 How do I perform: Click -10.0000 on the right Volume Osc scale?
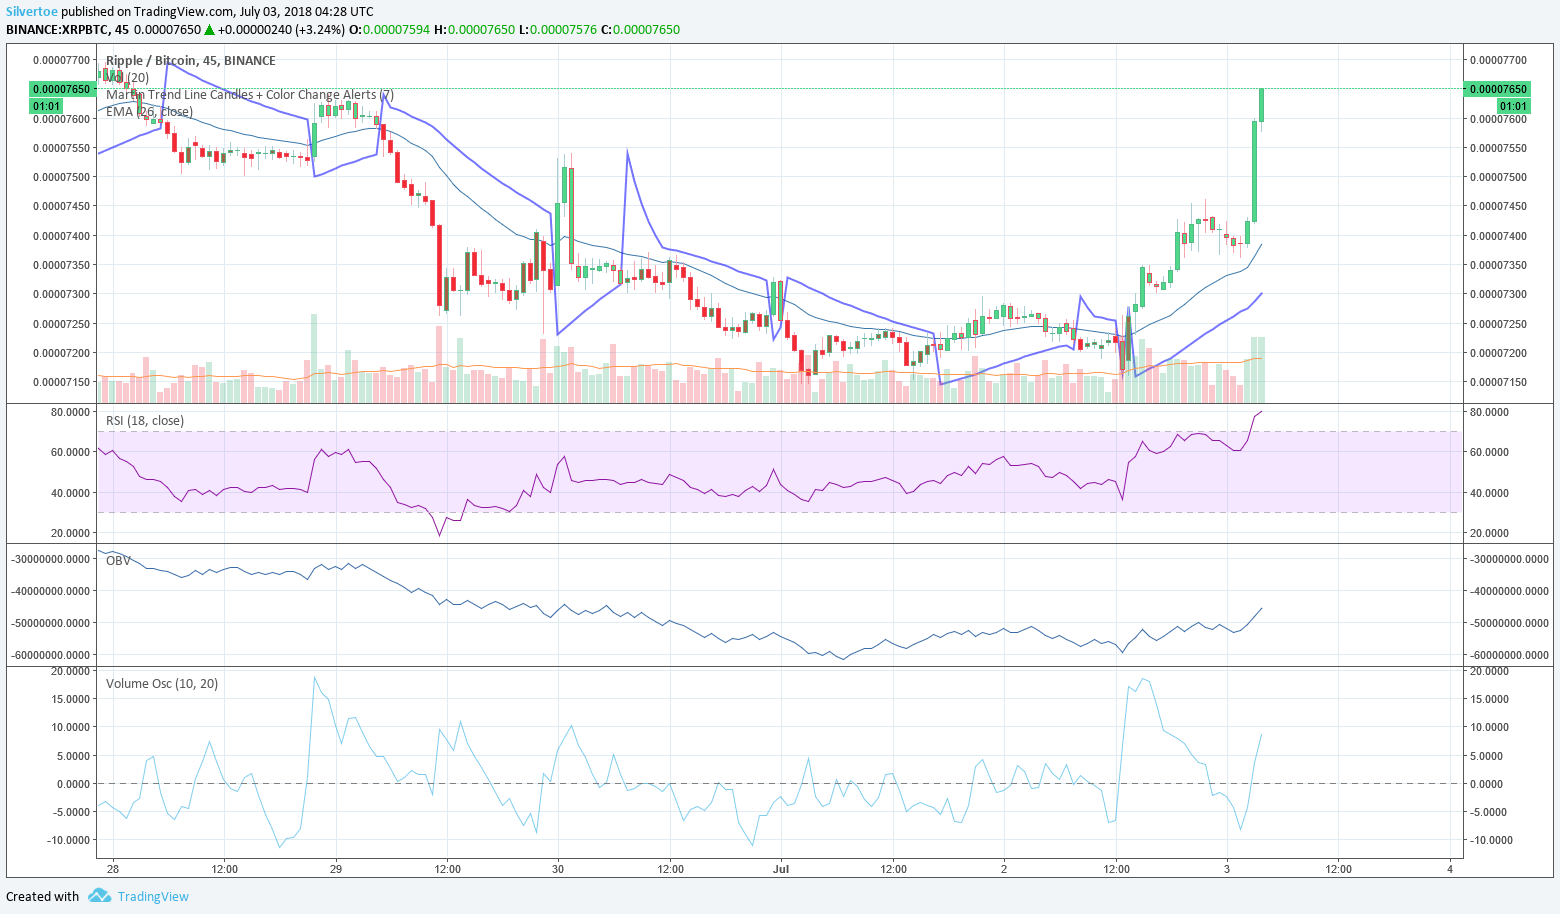1490,841
